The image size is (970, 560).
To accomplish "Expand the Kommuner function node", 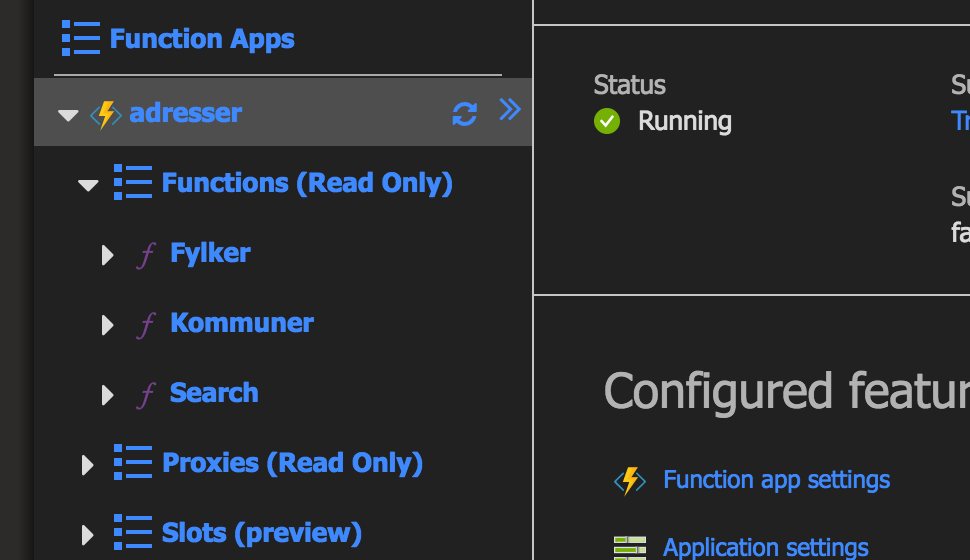I will (x=108, y=325).
